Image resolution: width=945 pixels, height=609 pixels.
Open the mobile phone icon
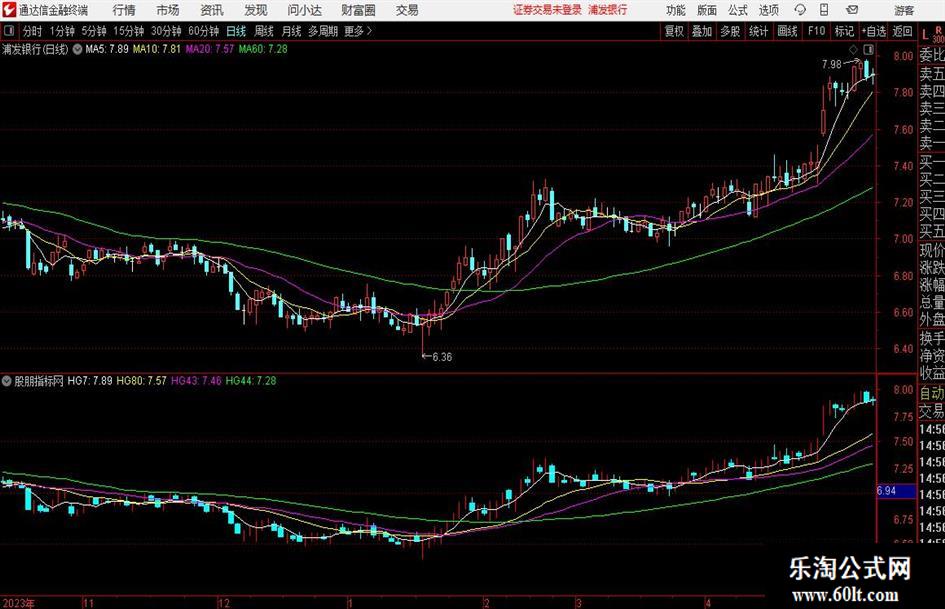(824, 10)
